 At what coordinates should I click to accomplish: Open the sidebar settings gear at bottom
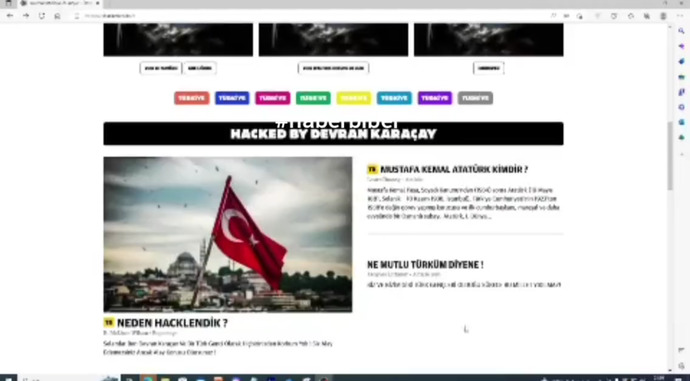tap(682, 365)
